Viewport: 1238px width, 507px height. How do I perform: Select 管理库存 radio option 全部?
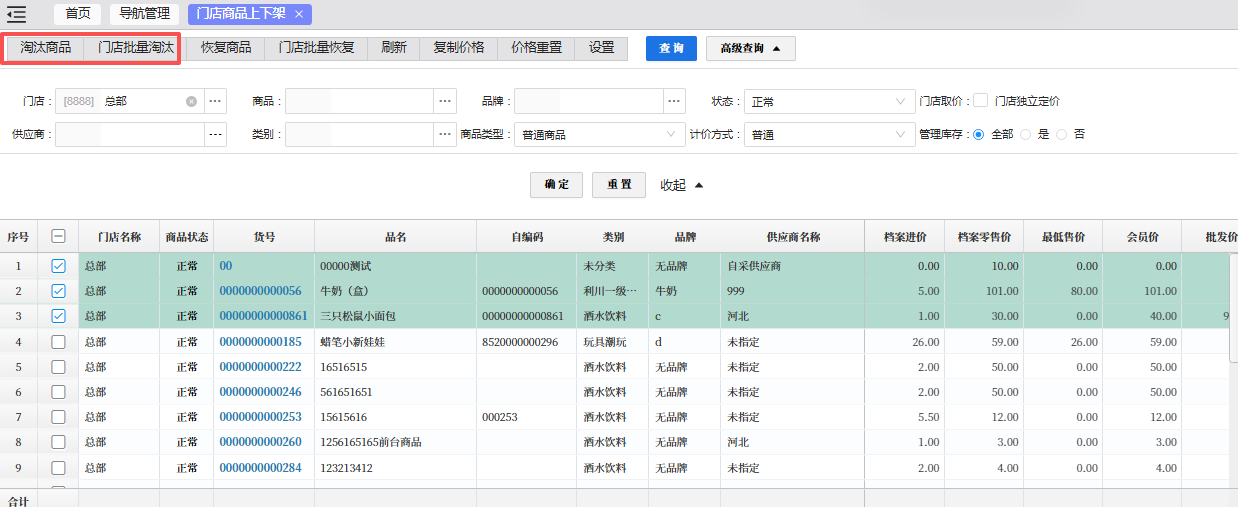978,134
